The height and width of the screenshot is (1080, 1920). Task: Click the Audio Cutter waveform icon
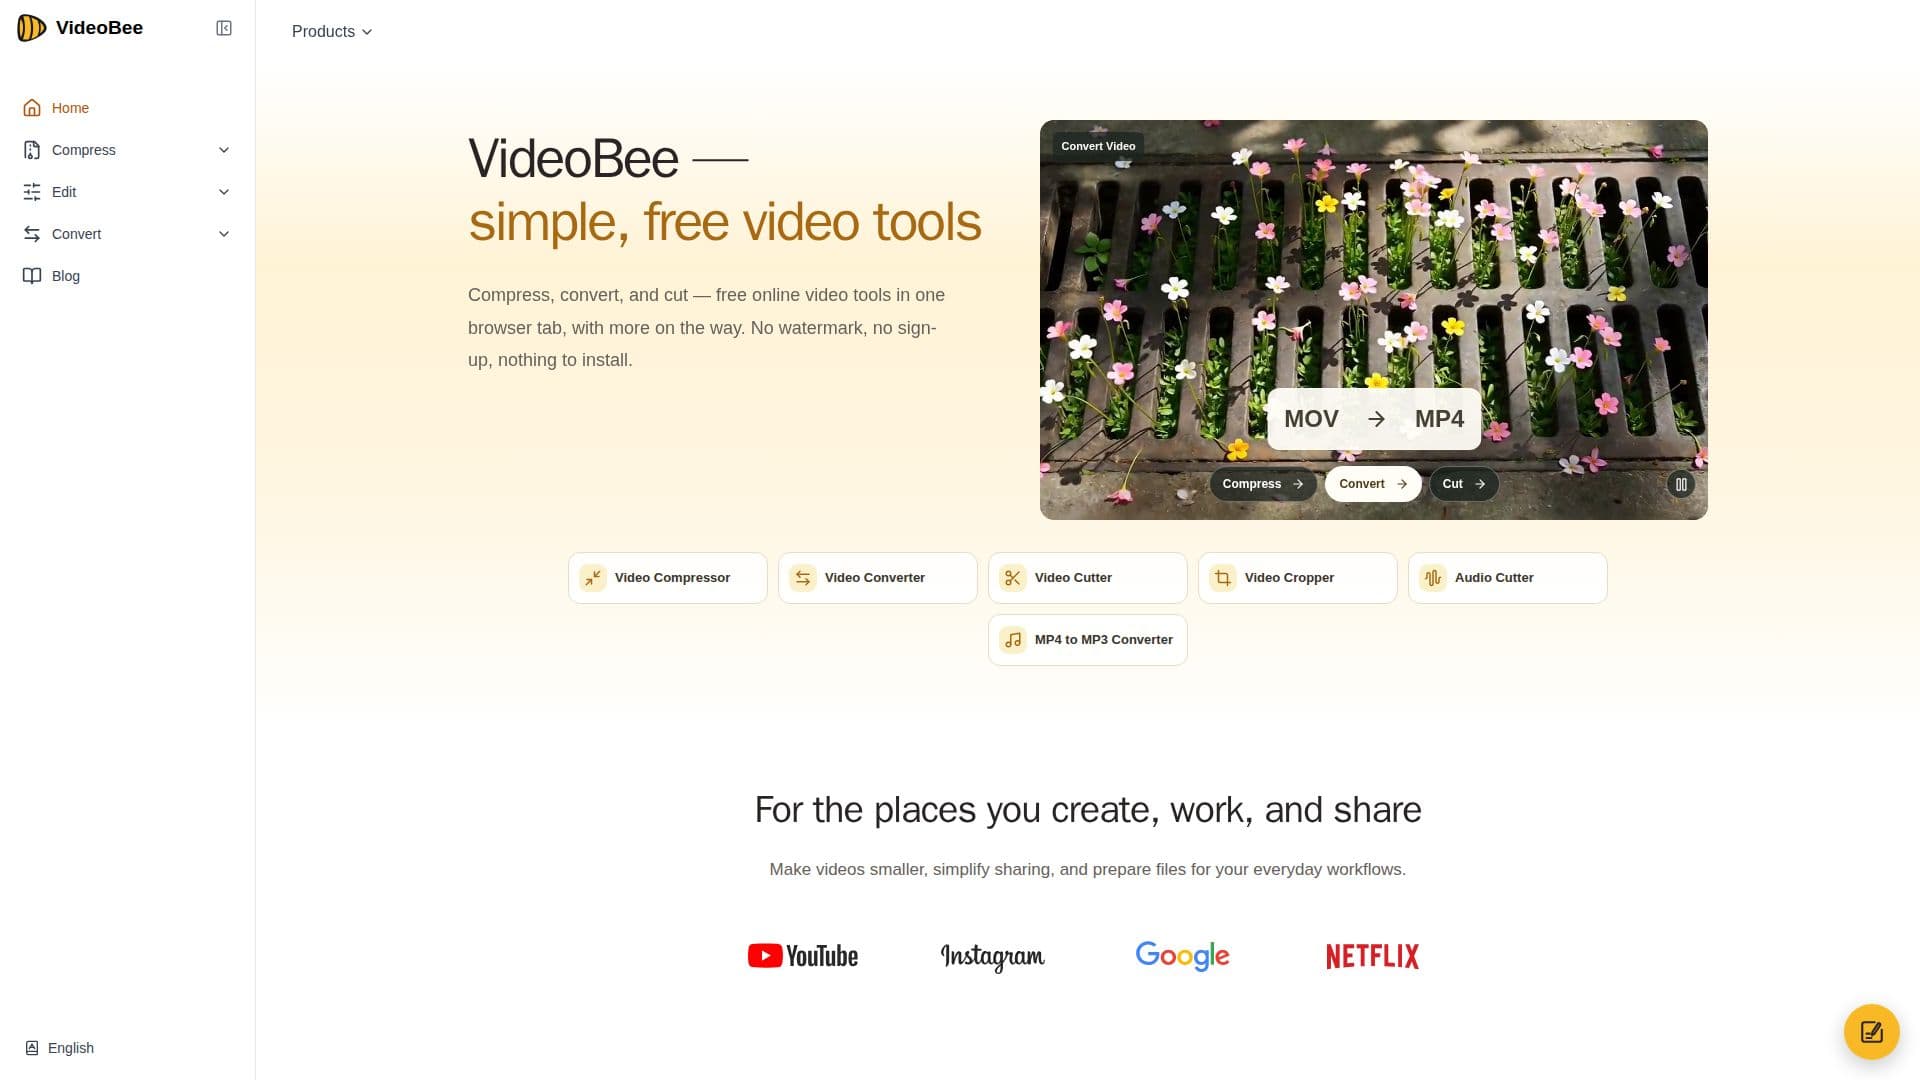click(x=1433, y=578)
